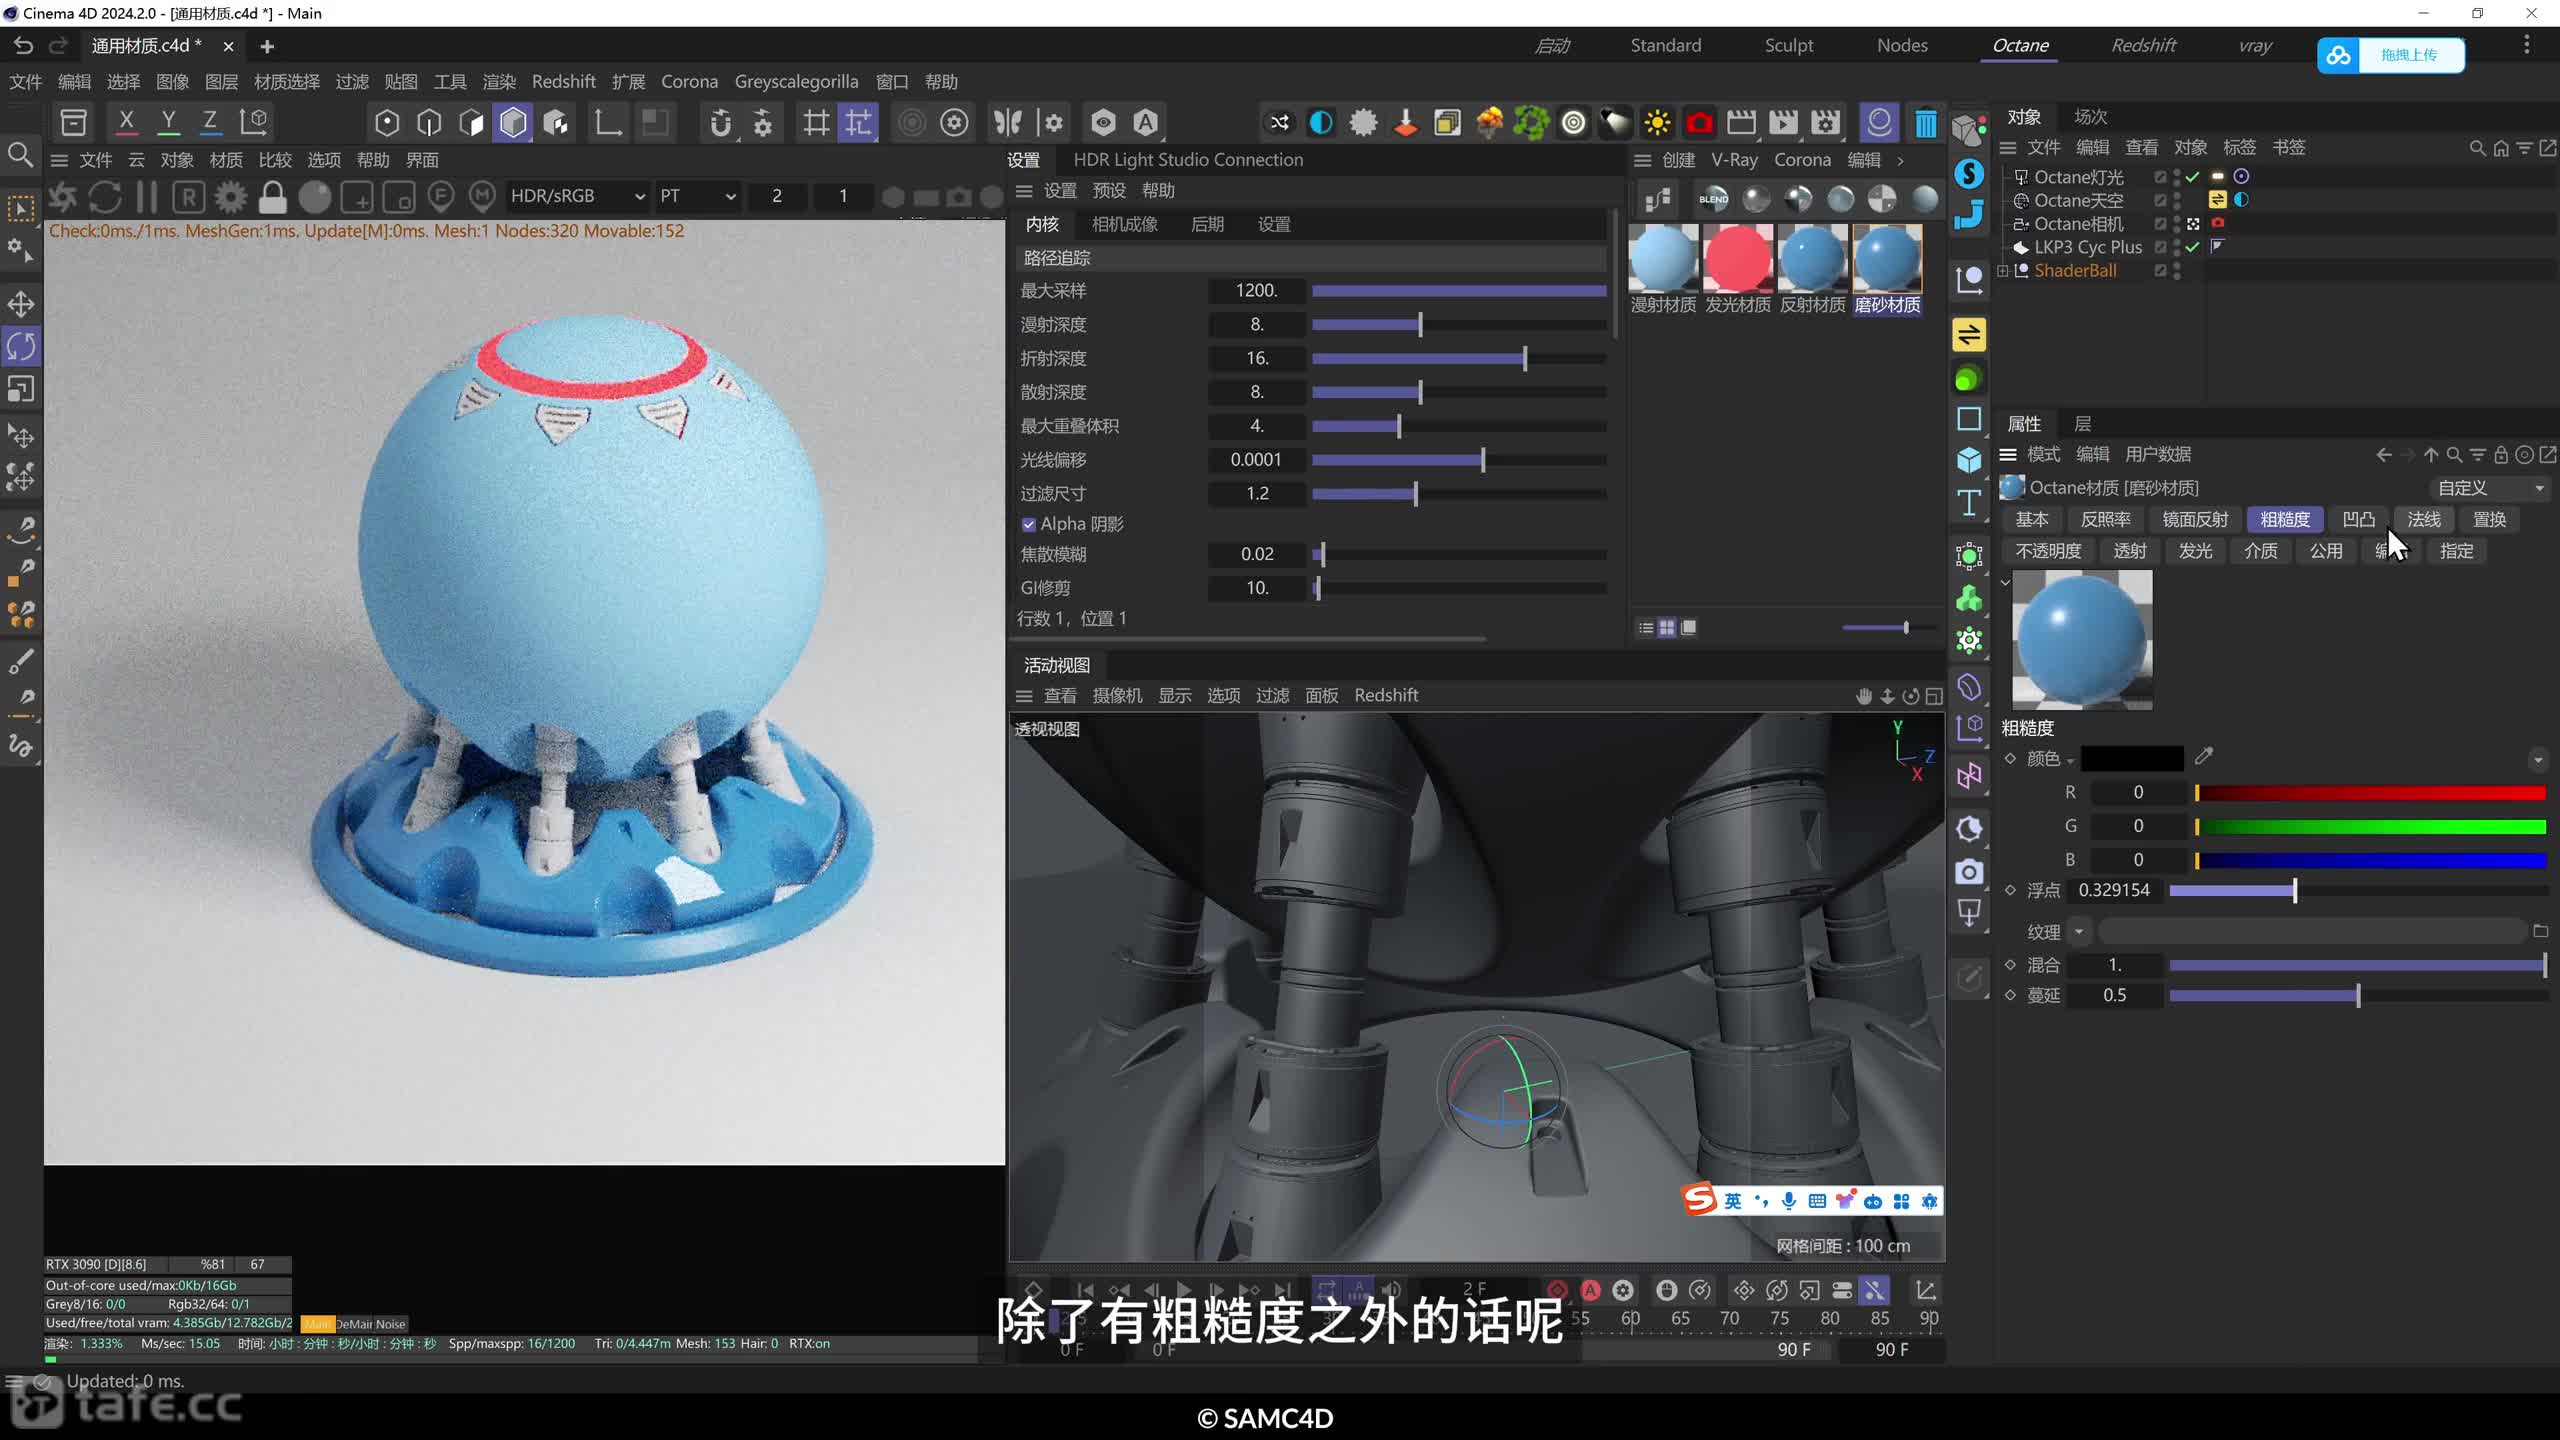Open the 自定义 material type dropdown
This screenshot has width=2560, height=1440.
point(2490,488)
